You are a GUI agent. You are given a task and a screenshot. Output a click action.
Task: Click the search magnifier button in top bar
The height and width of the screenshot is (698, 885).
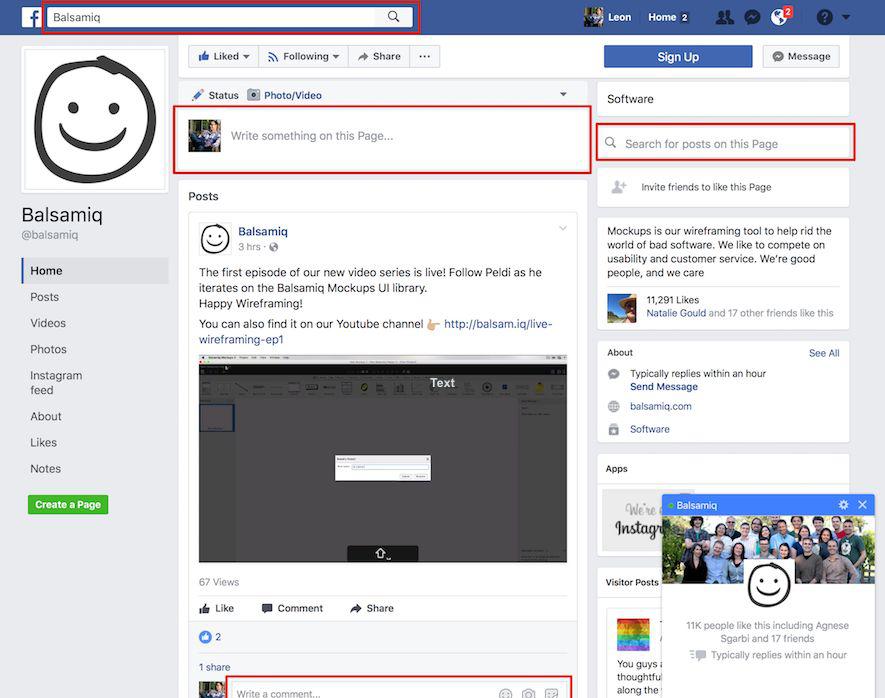393,17
